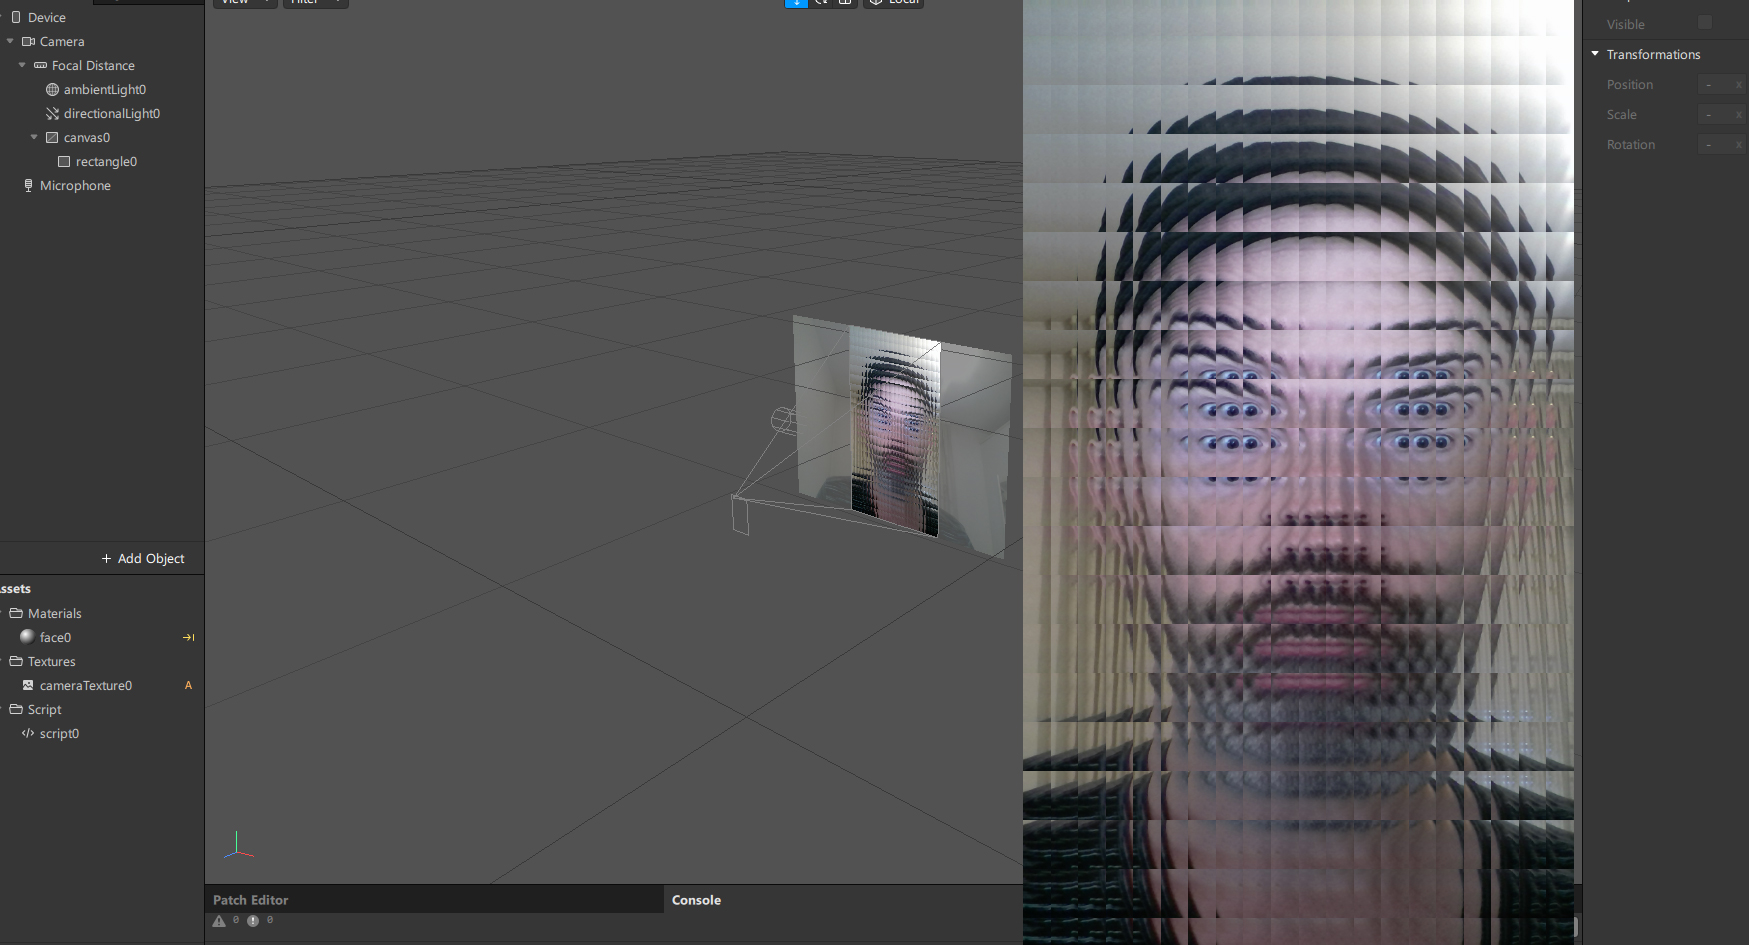Select the Microphone row label
Viewport: 1749px width, 945px height.
tap(75, 185)
